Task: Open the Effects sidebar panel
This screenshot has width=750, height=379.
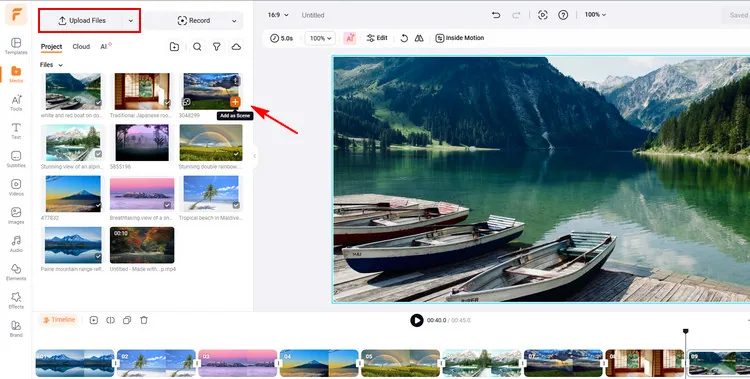Action: (x=16, y=301)
